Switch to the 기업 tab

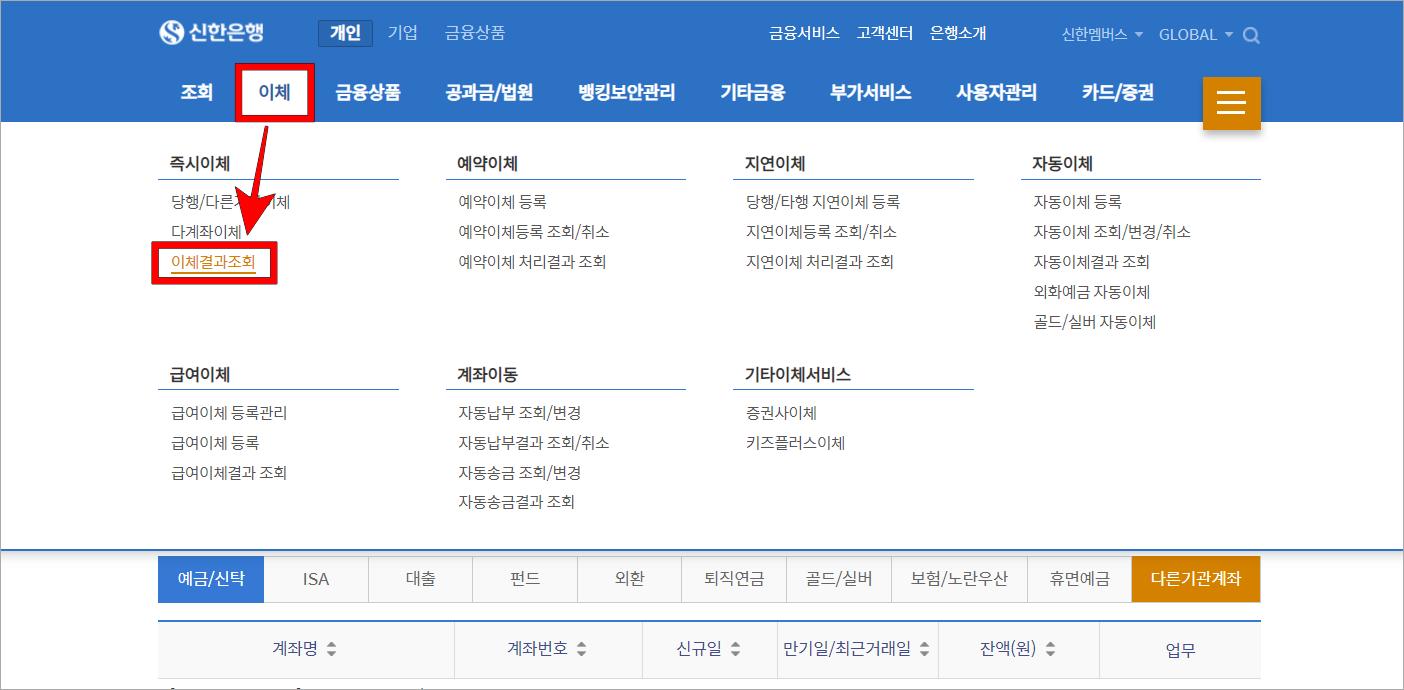click(402, 31)
